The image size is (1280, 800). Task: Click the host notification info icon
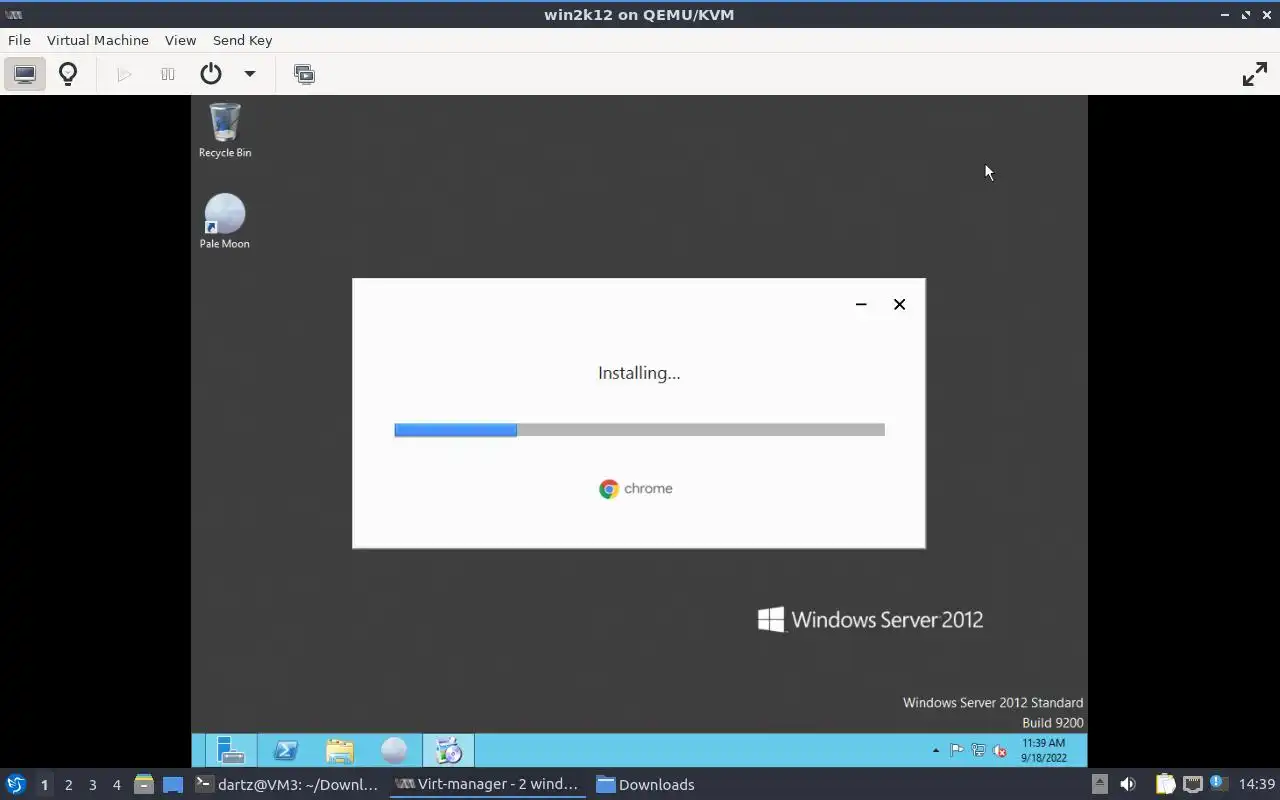click(x=1217, y=783)
